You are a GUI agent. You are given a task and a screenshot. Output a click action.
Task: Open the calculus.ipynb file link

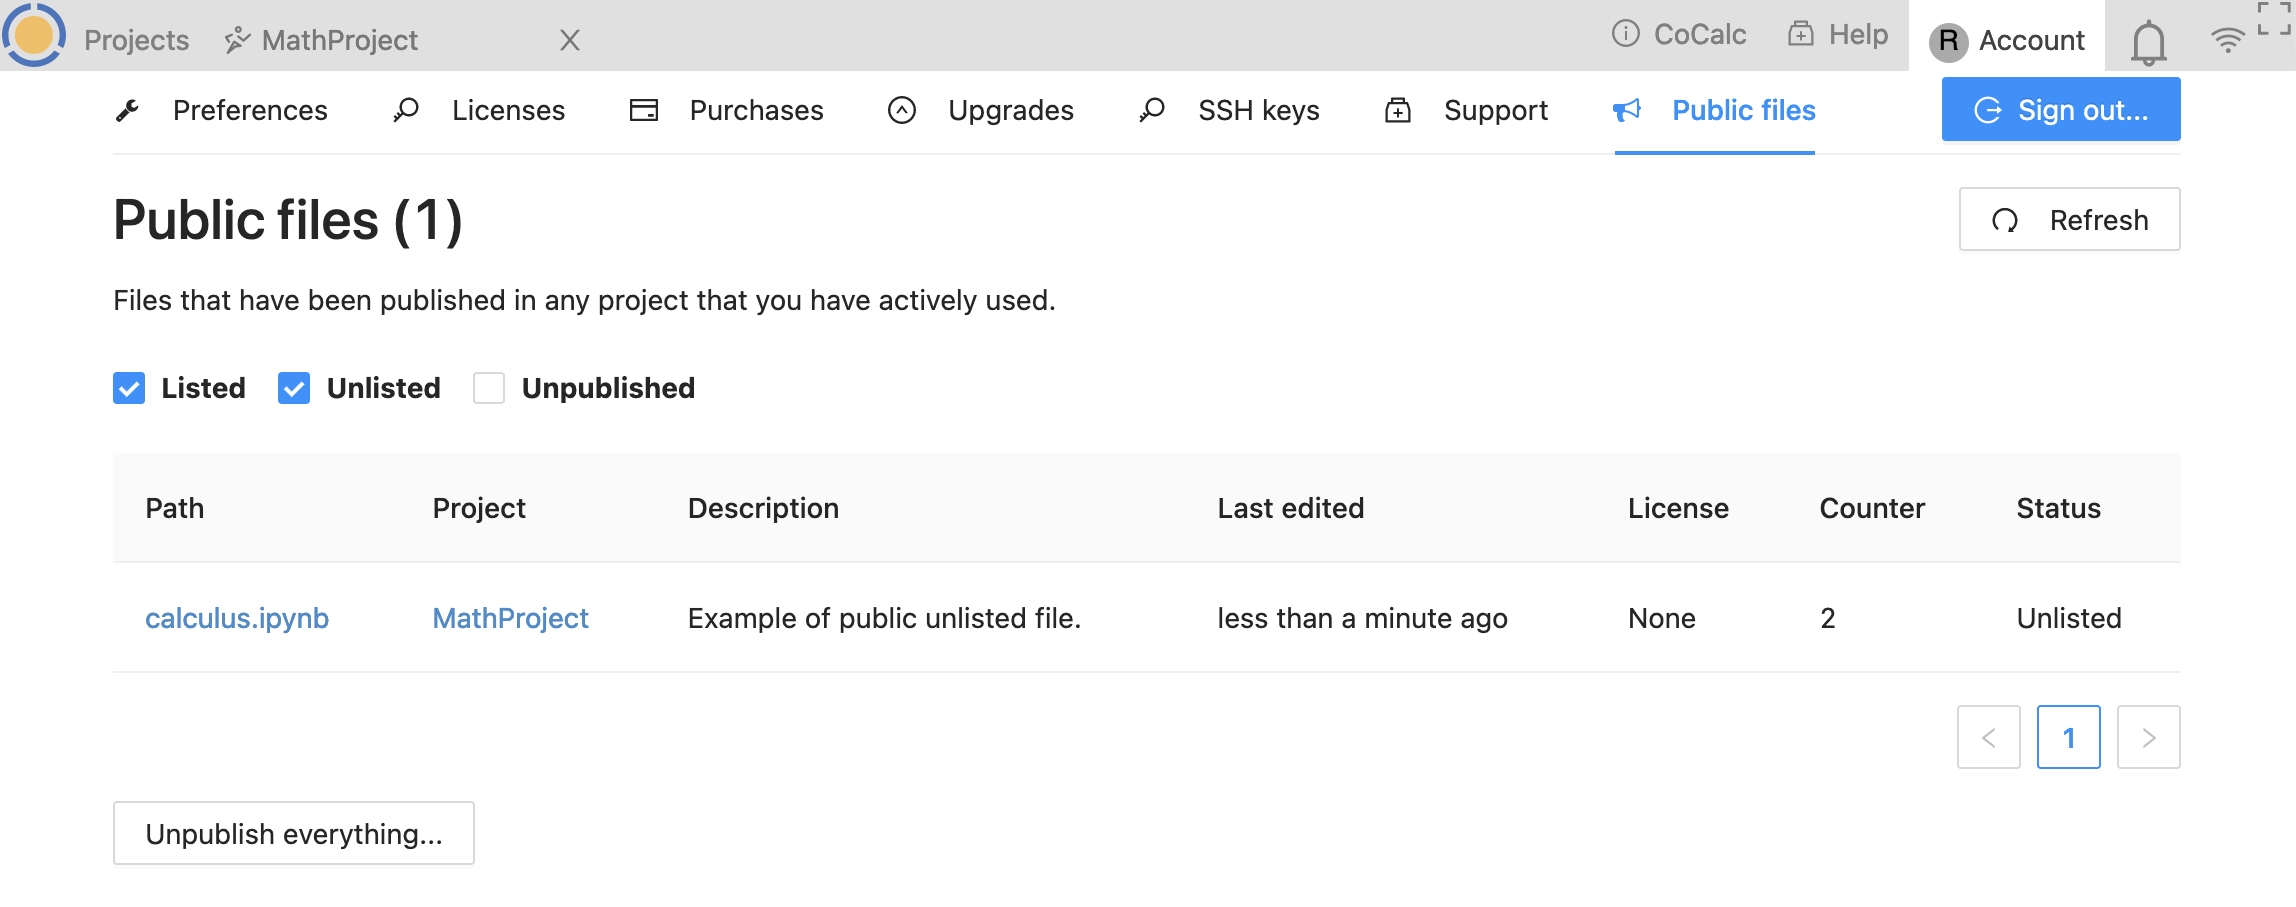[237, 618]
